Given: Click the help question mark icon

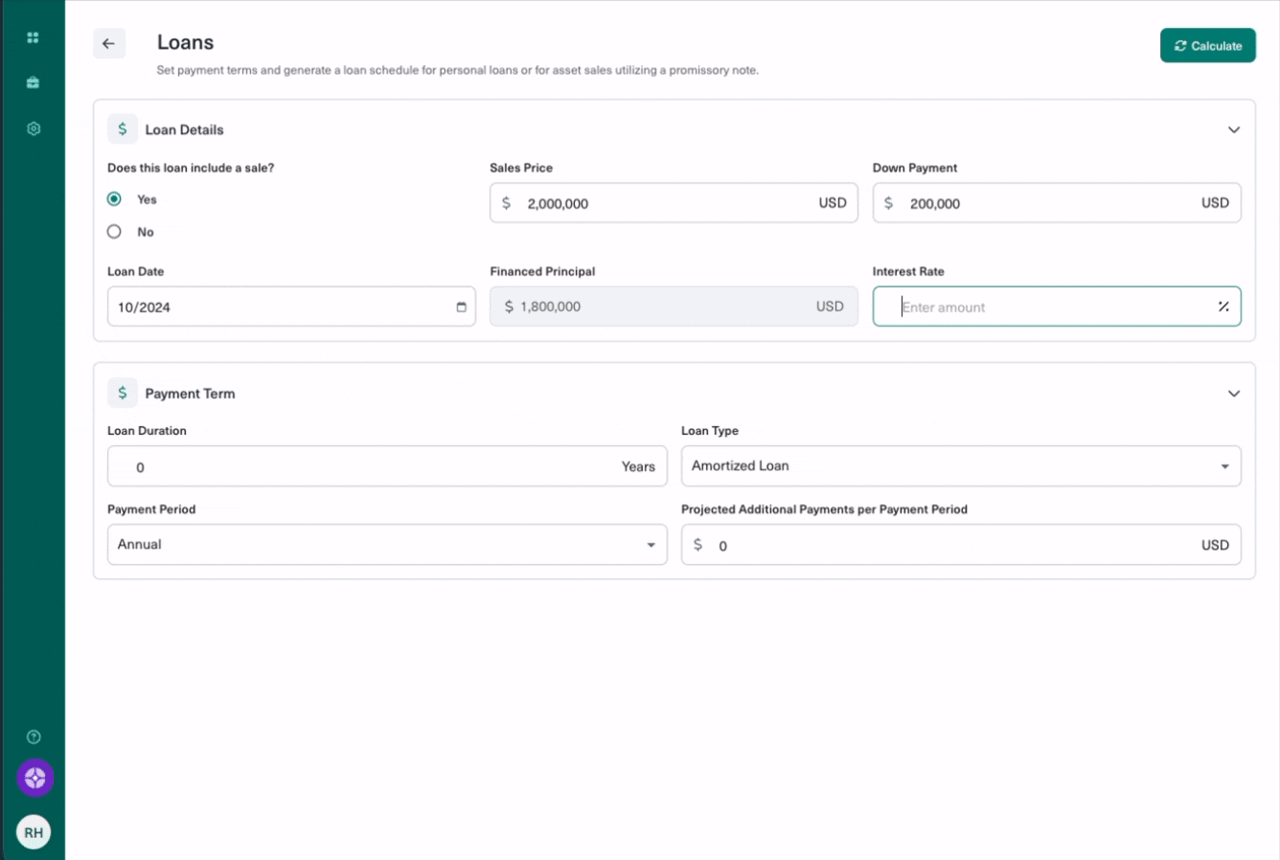Looking at the screenshot, I should pos(33,737).
